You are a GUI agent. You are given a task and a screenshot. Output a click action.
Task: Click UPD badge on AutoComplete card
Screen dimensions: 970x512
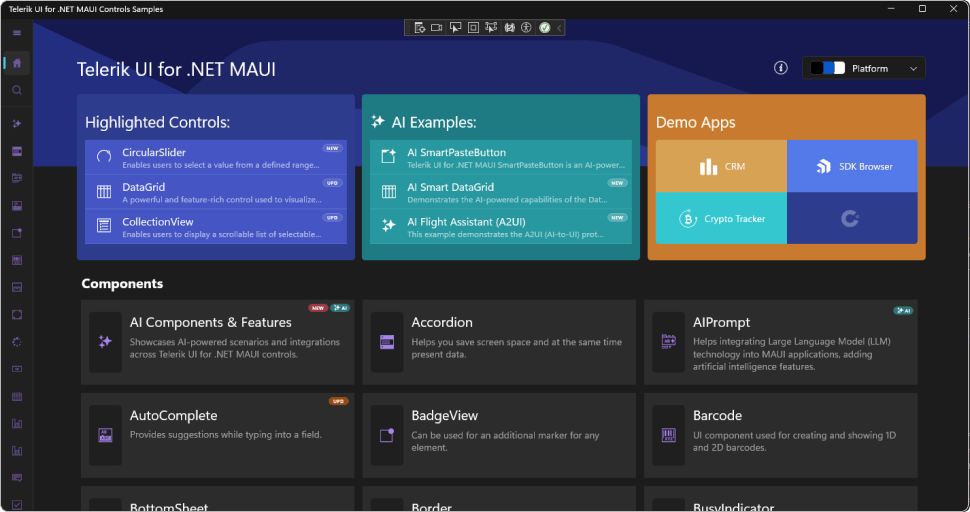338,401
